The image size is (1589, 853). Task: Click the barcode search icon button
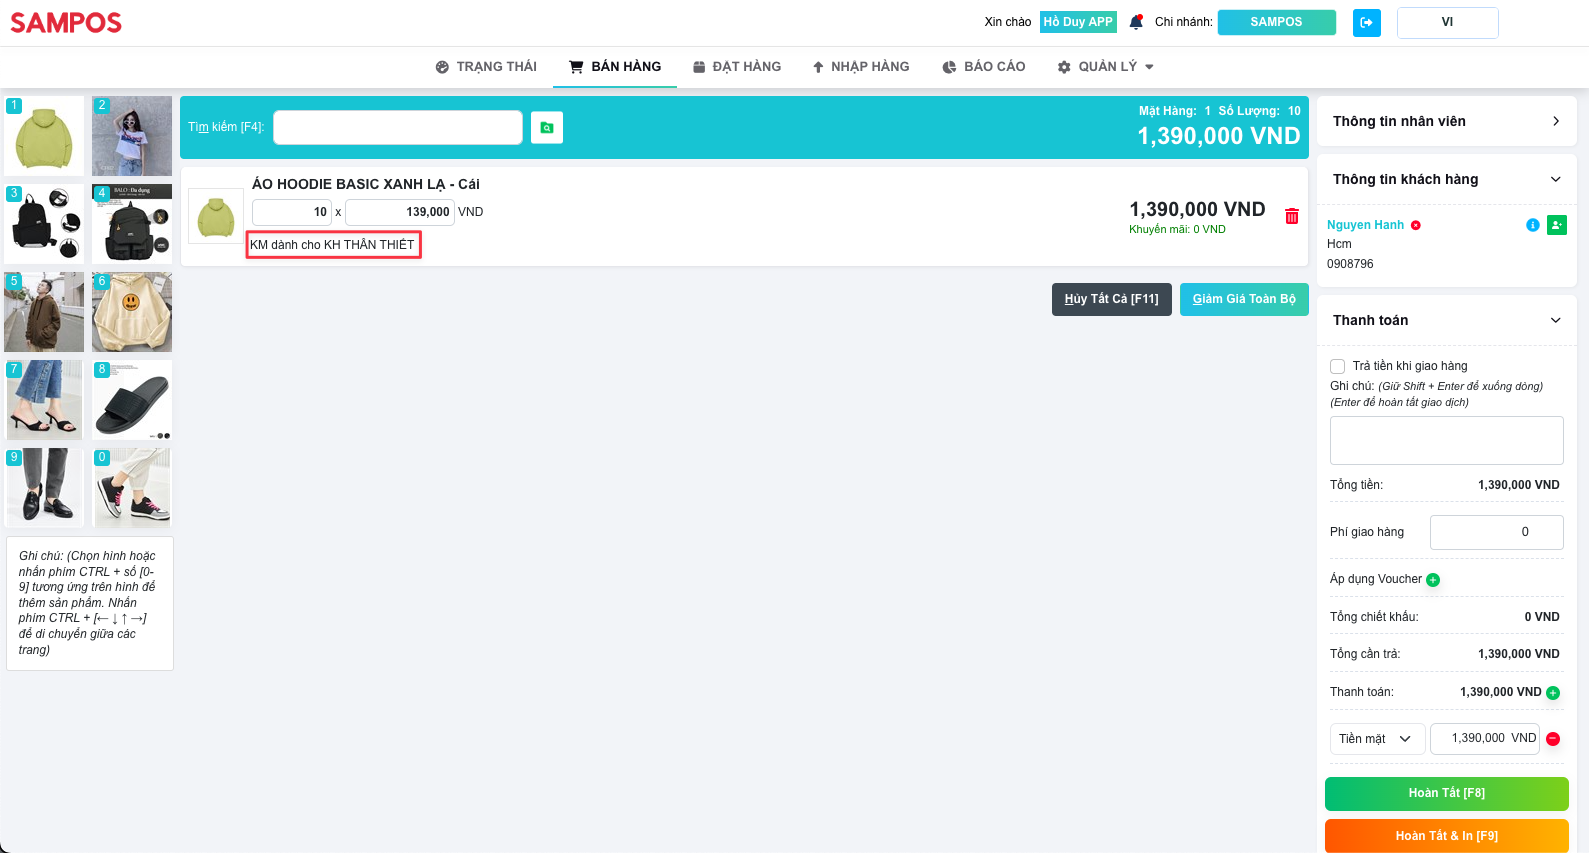coord(547,127)
